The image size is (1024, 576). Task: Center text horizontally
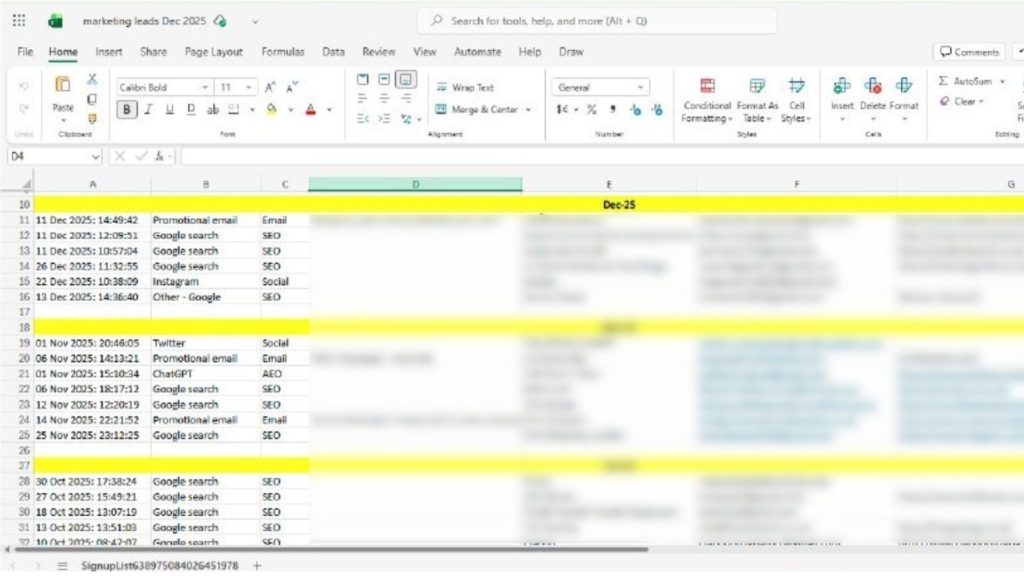(x=384, y=99)
